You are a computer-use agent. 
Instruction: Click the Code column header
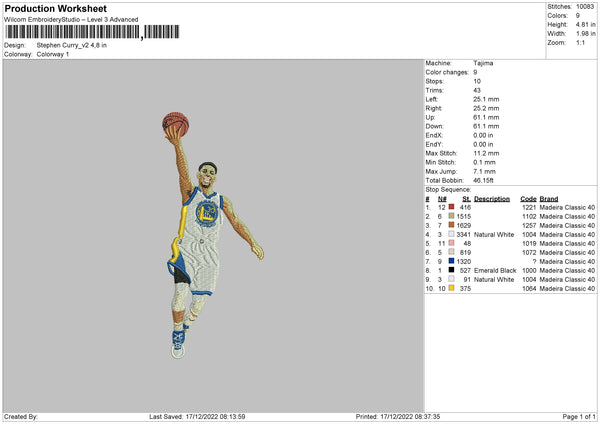point(528,199)
